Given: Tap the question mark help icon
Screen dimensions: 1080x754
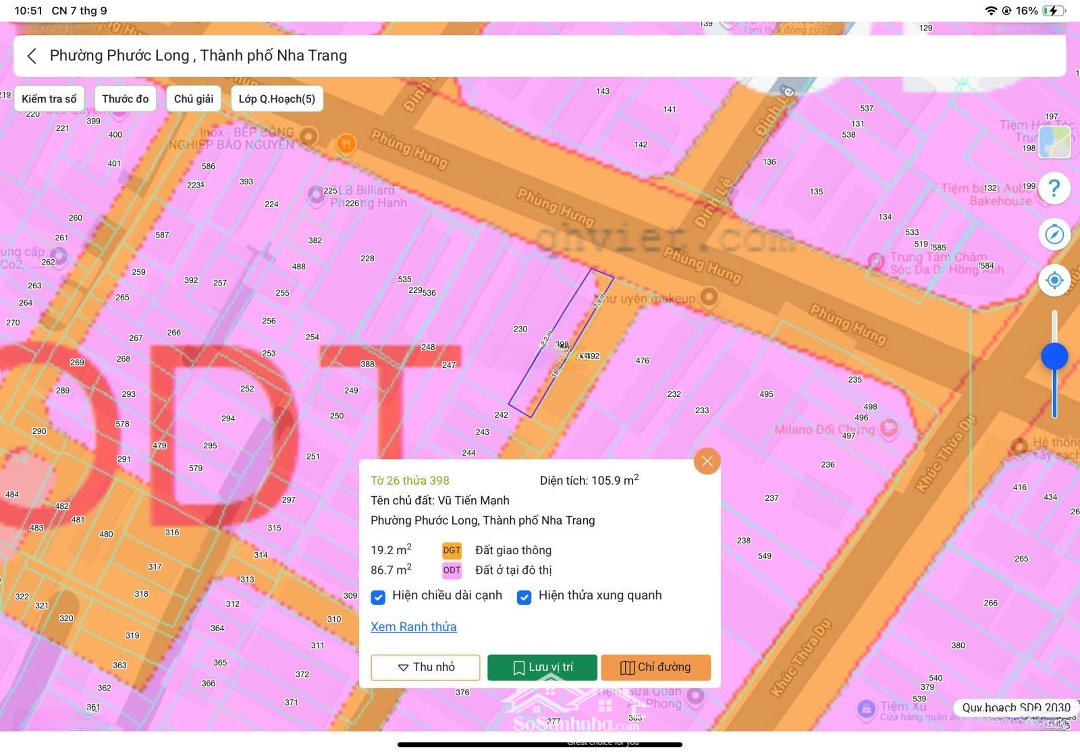Looking at the screenshot, I should (1054, 188).
